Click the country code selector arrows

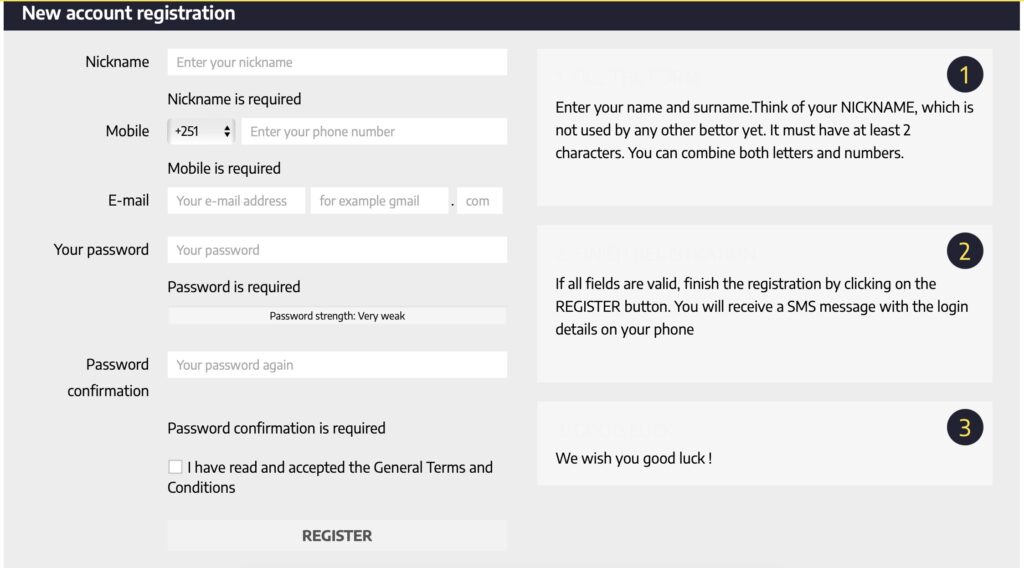point(227,131)
